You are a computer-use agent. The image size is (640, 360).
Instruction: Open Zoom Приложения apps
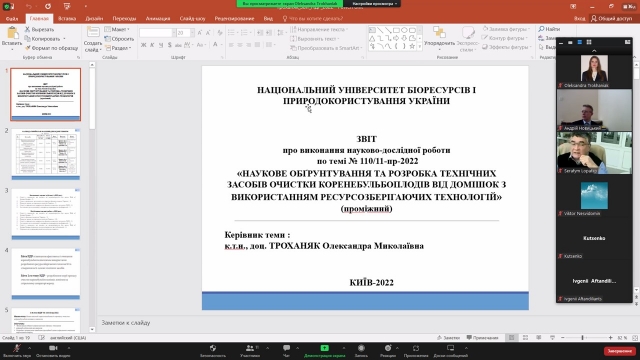(416, 350)
